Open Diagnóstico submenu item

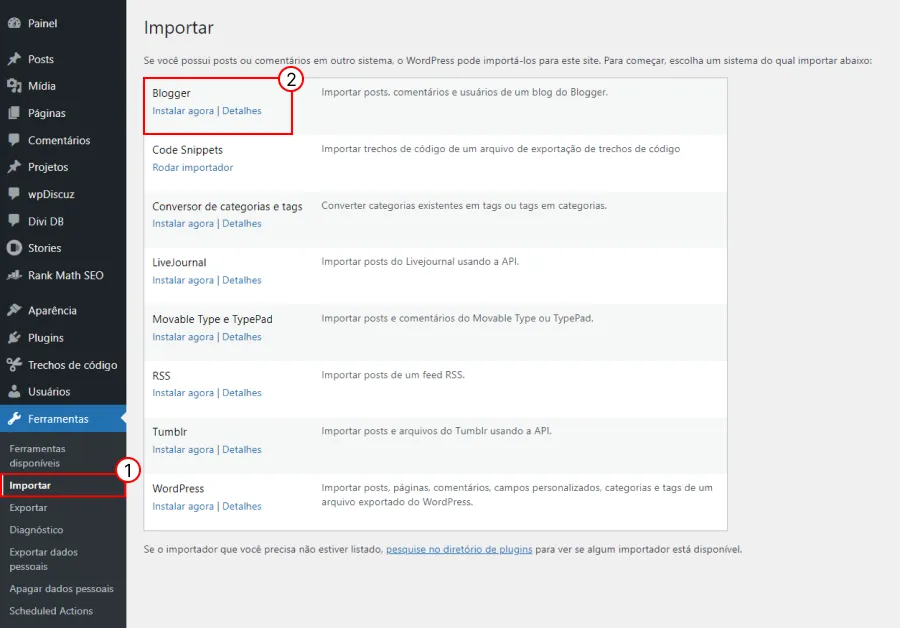pos(36,530)
